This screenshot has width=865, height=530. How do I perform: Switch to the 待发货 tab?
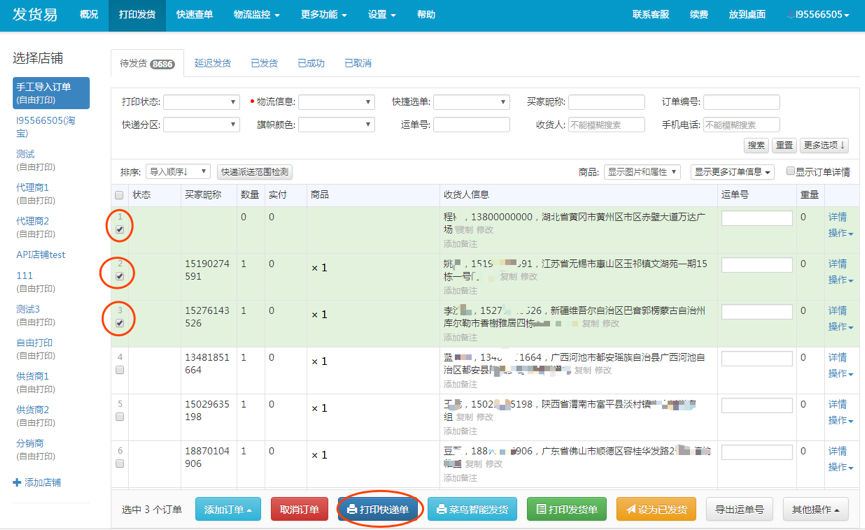pos(147,63)
